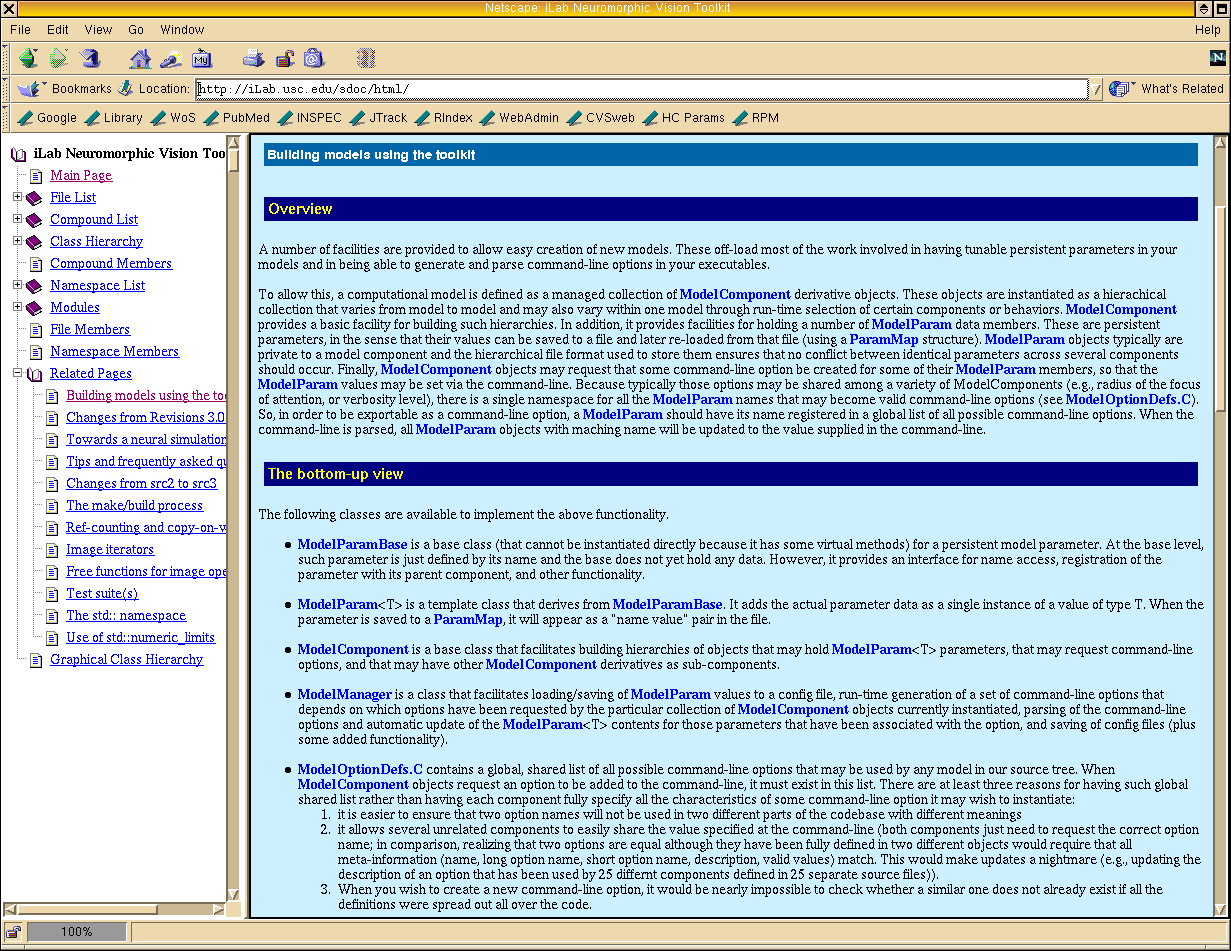Screen dimensions: 1231x951
Task: Click the PubMed personal toolbar bookmark
Action: click(x=236, y=118)
